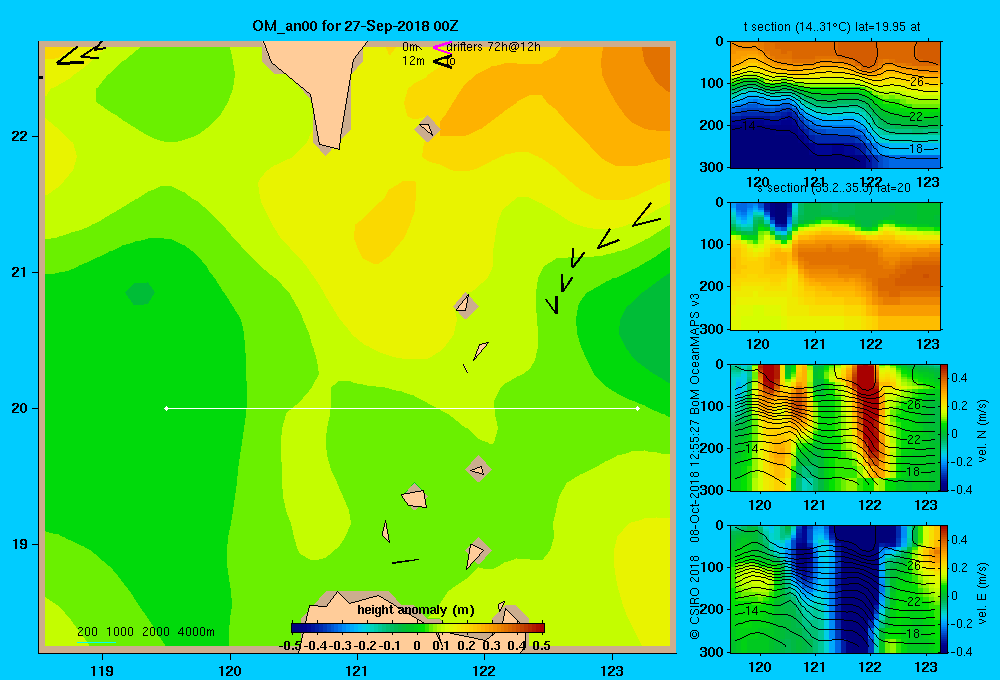Click latitude label 22 on the main map axis
Screen dimensions: 1000x680
click(20, 137)
